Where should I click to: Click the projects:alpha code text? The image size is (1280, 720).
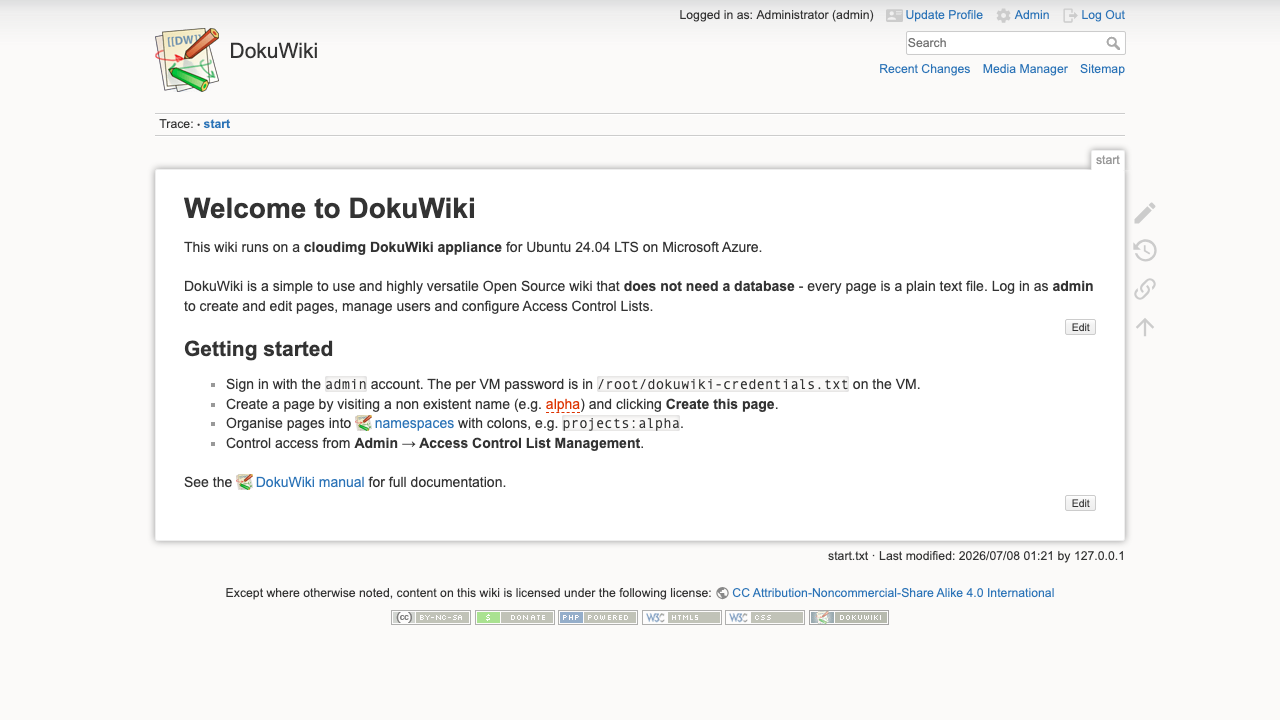click(x=621, y=423)
